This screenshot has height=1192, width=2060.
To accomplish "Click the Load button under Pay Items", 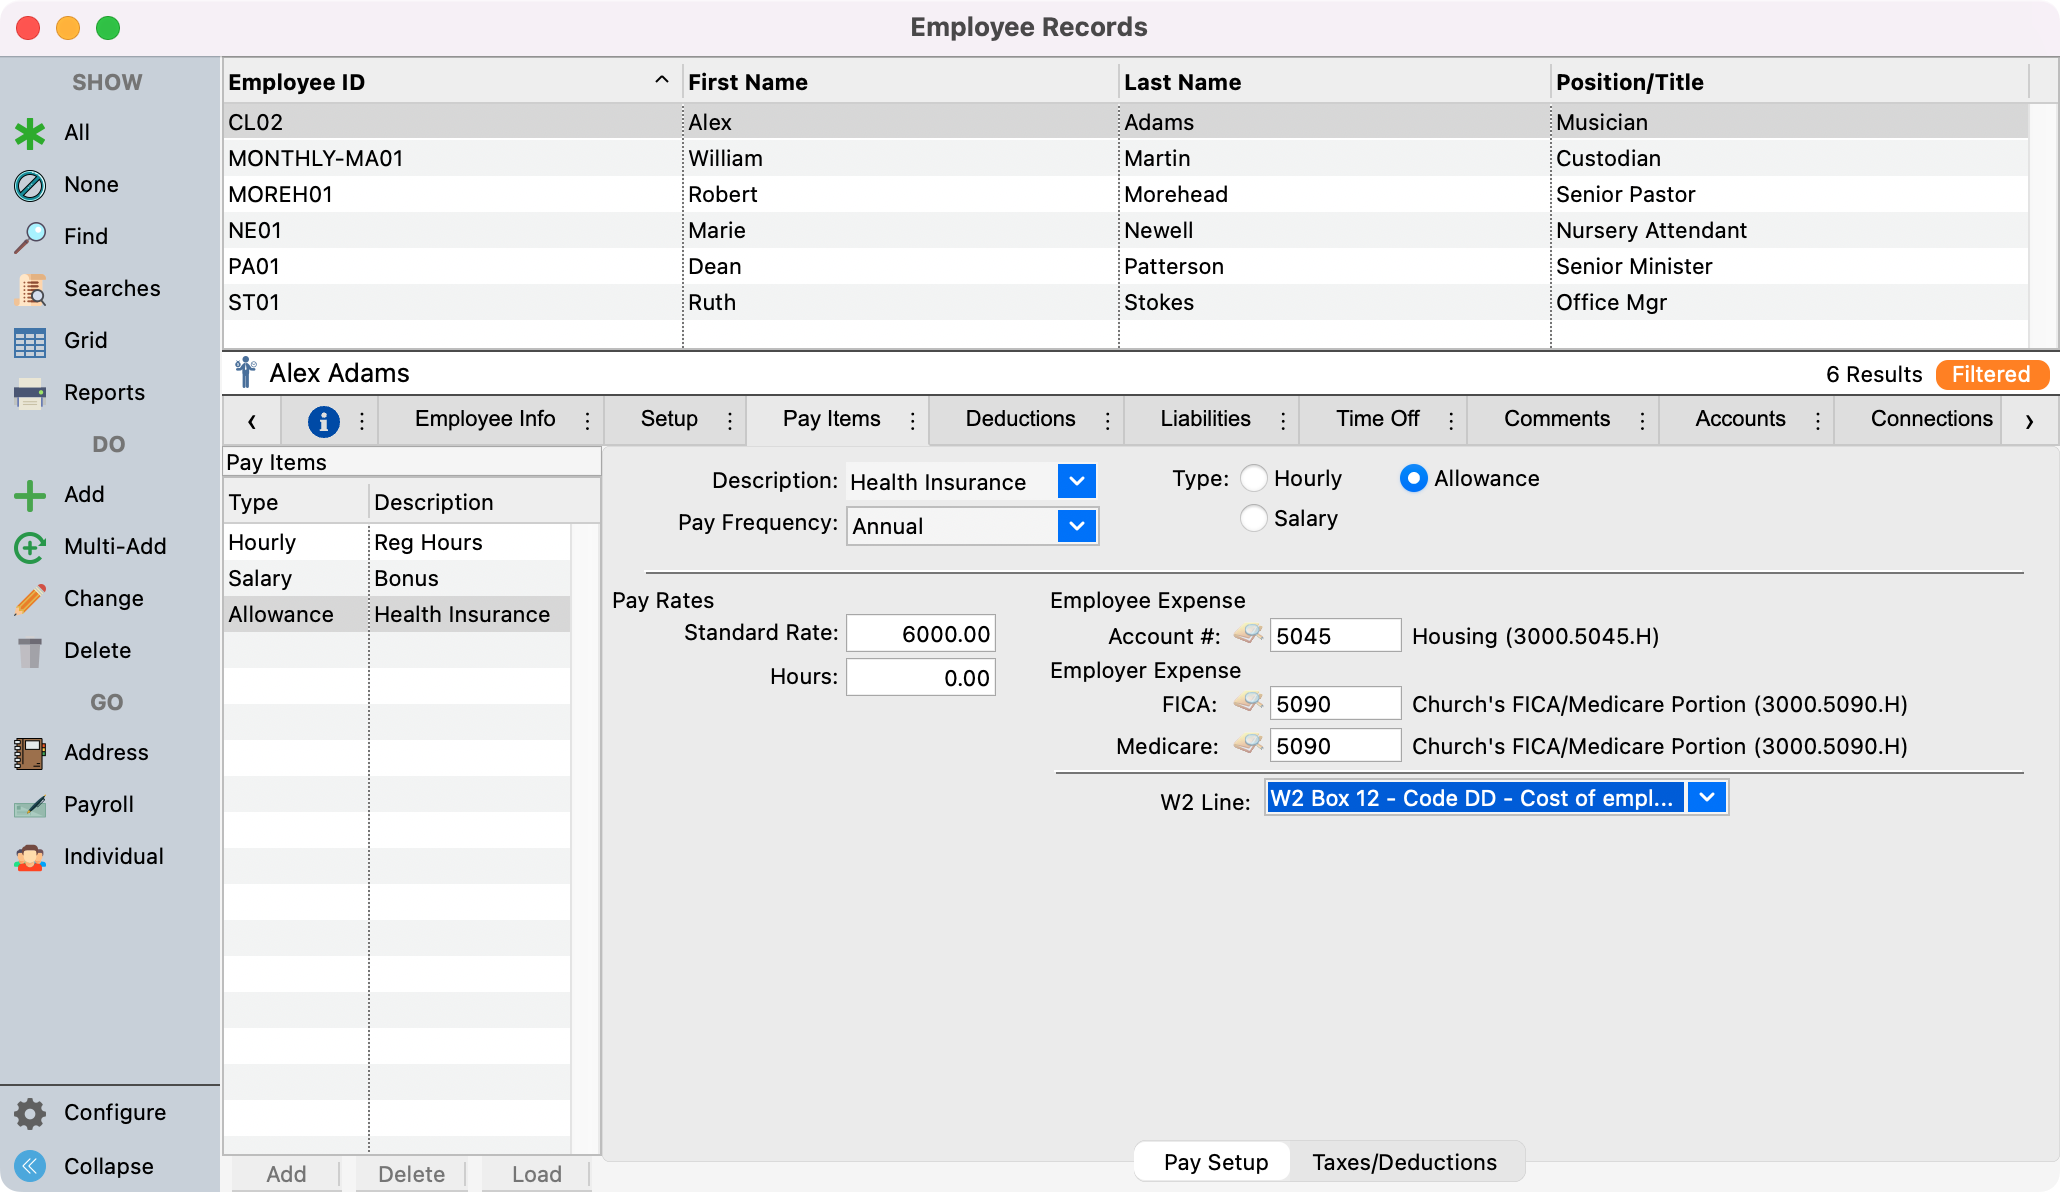I will 536,1174.
